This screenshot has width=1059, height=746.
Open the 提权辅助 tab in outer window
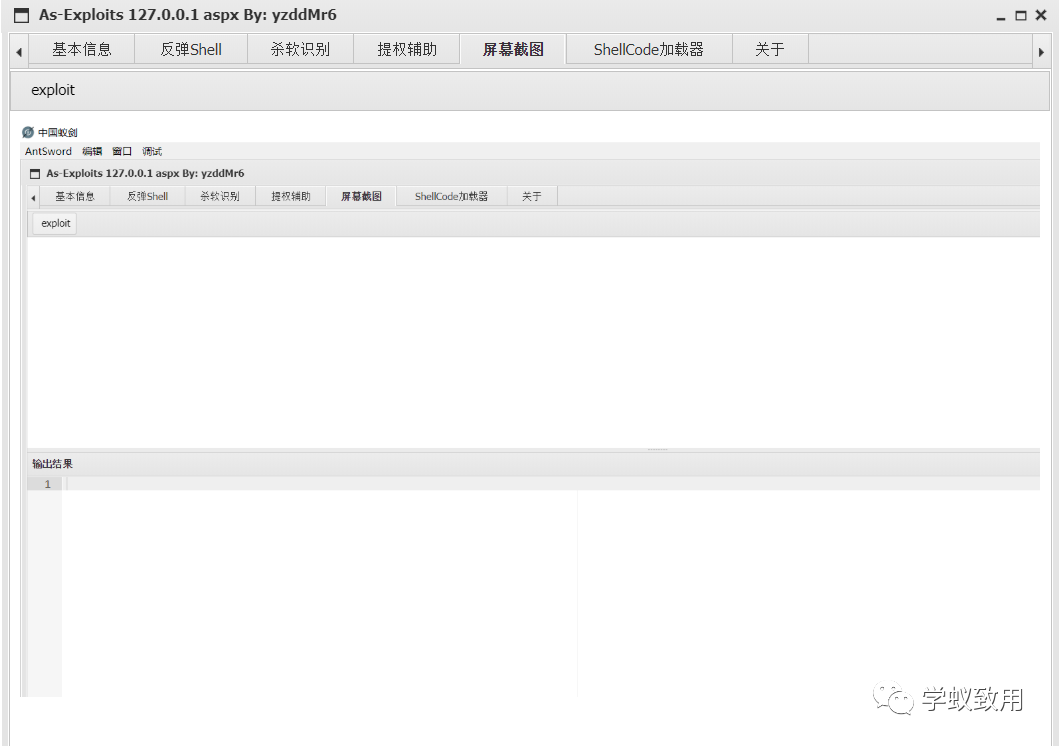(x=407, y=49)
